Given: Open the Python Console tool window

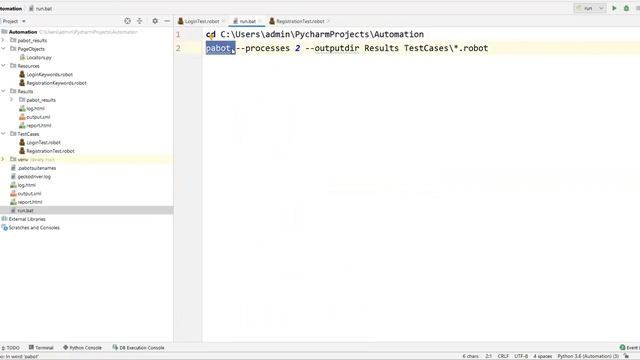Looking at the screenshot, I should 82,348.
